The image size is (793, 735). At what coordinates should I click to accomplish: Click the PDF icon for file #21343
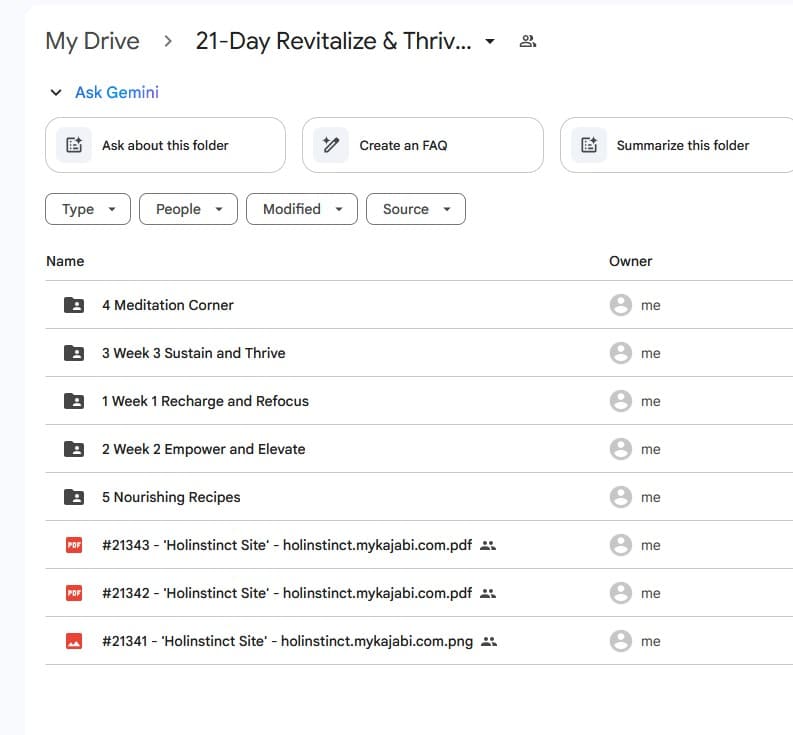pyautogui.click(x=73, y=545)
